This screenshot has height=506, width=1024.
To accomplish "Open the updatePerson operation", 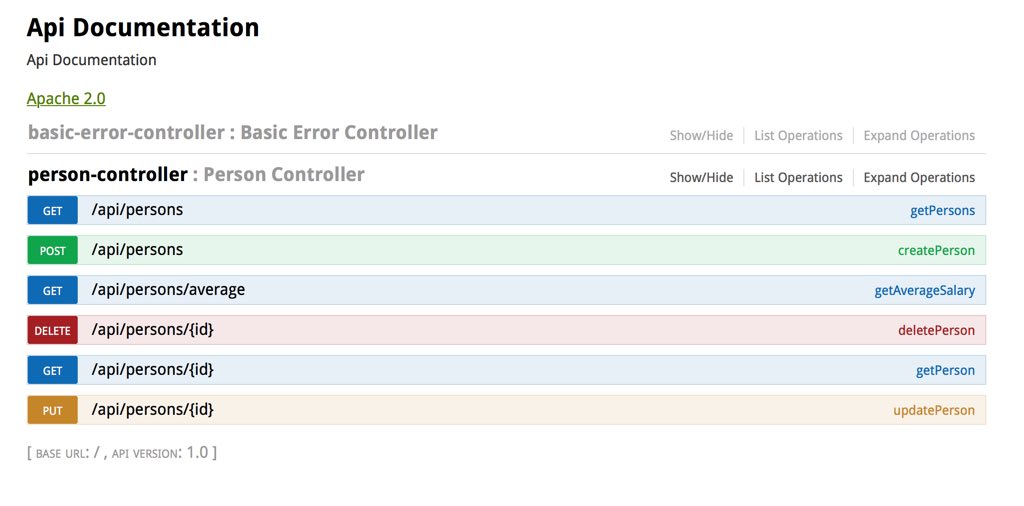I will (x=934, y=411).
